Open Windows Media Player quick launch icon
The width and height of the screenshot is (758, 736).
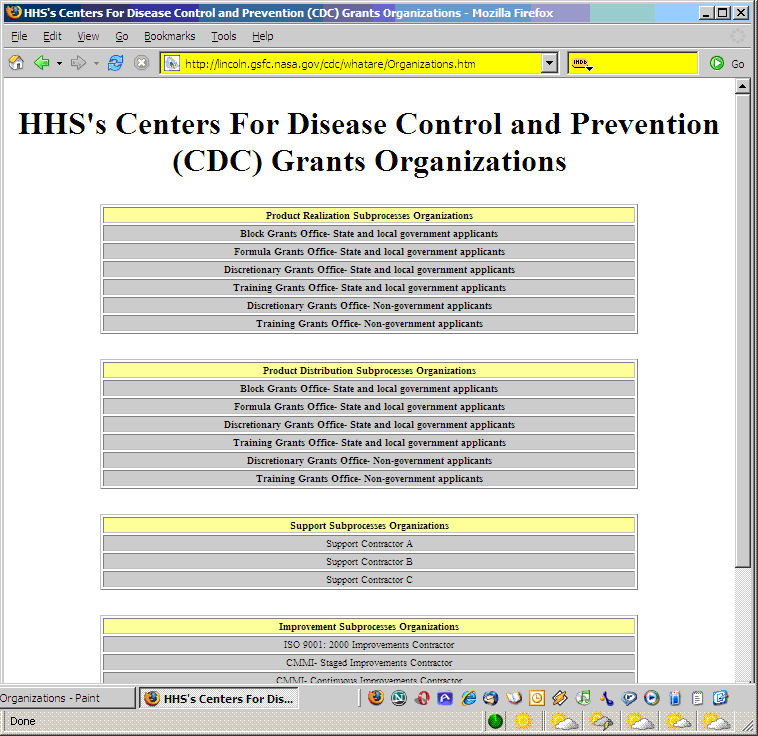click(652, 698)
